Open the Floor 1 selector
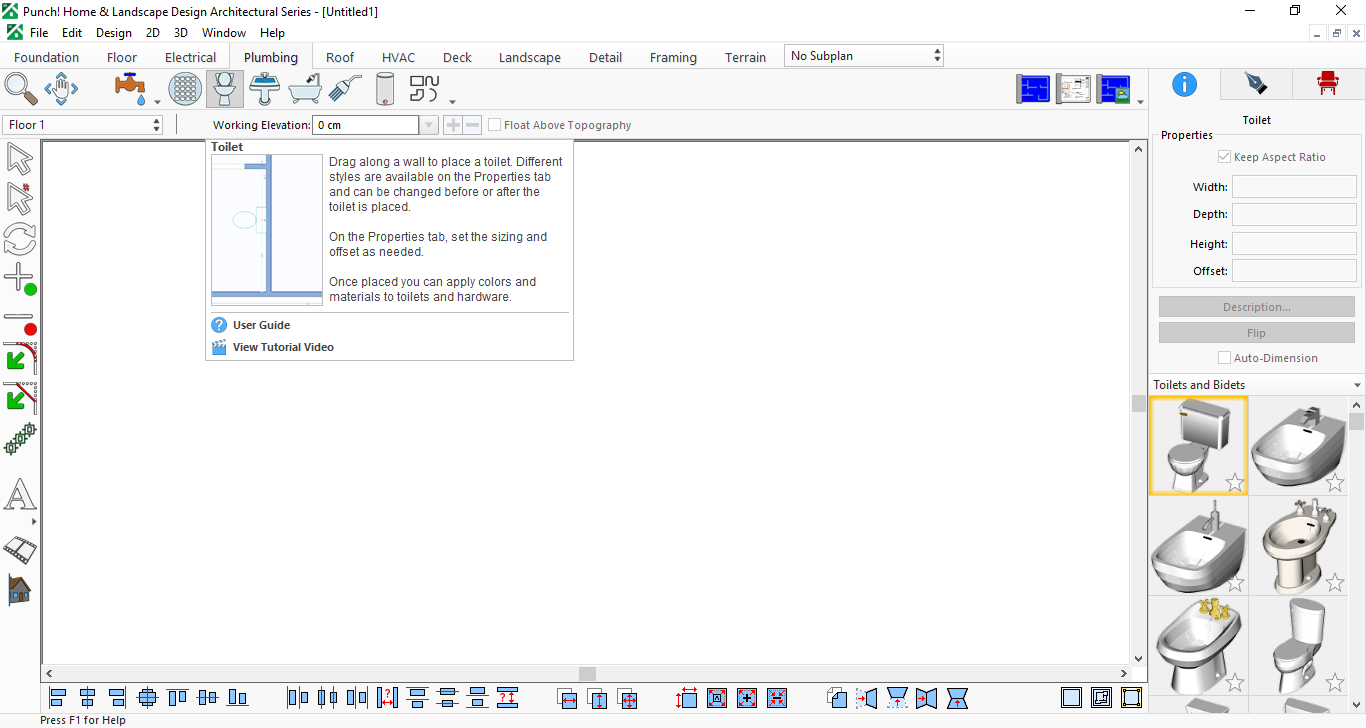The image size is (1366, 728). [83, 125]
